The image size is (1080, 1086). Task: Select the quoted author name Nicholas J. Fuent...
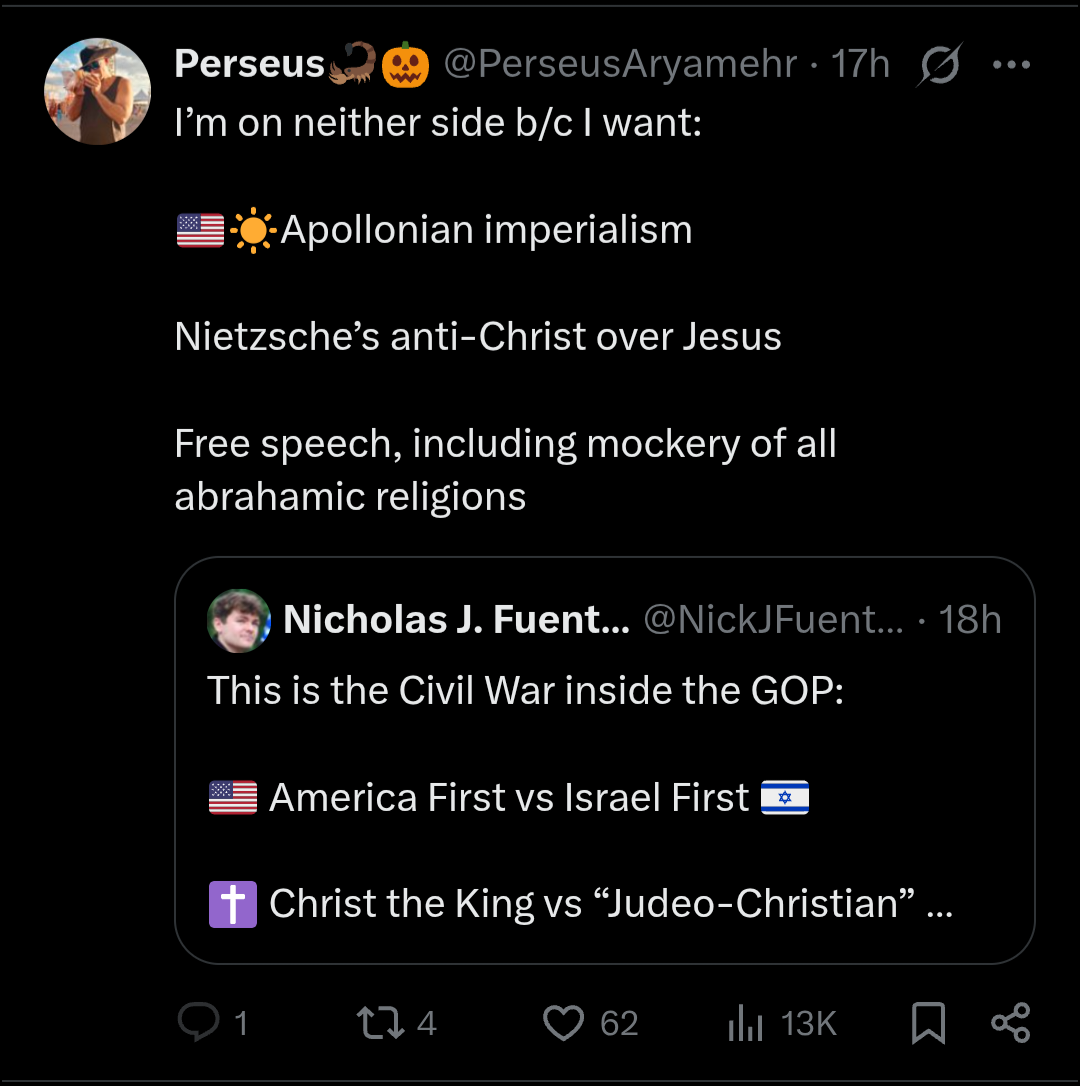click(x=456, y=620)
